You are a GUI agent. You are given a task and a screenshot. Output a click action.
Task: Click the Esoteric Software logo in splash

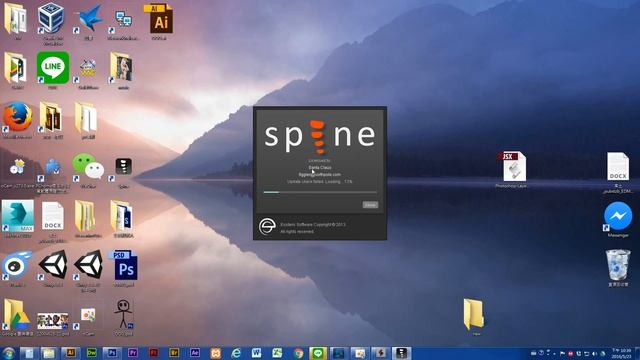coord(267,227)
